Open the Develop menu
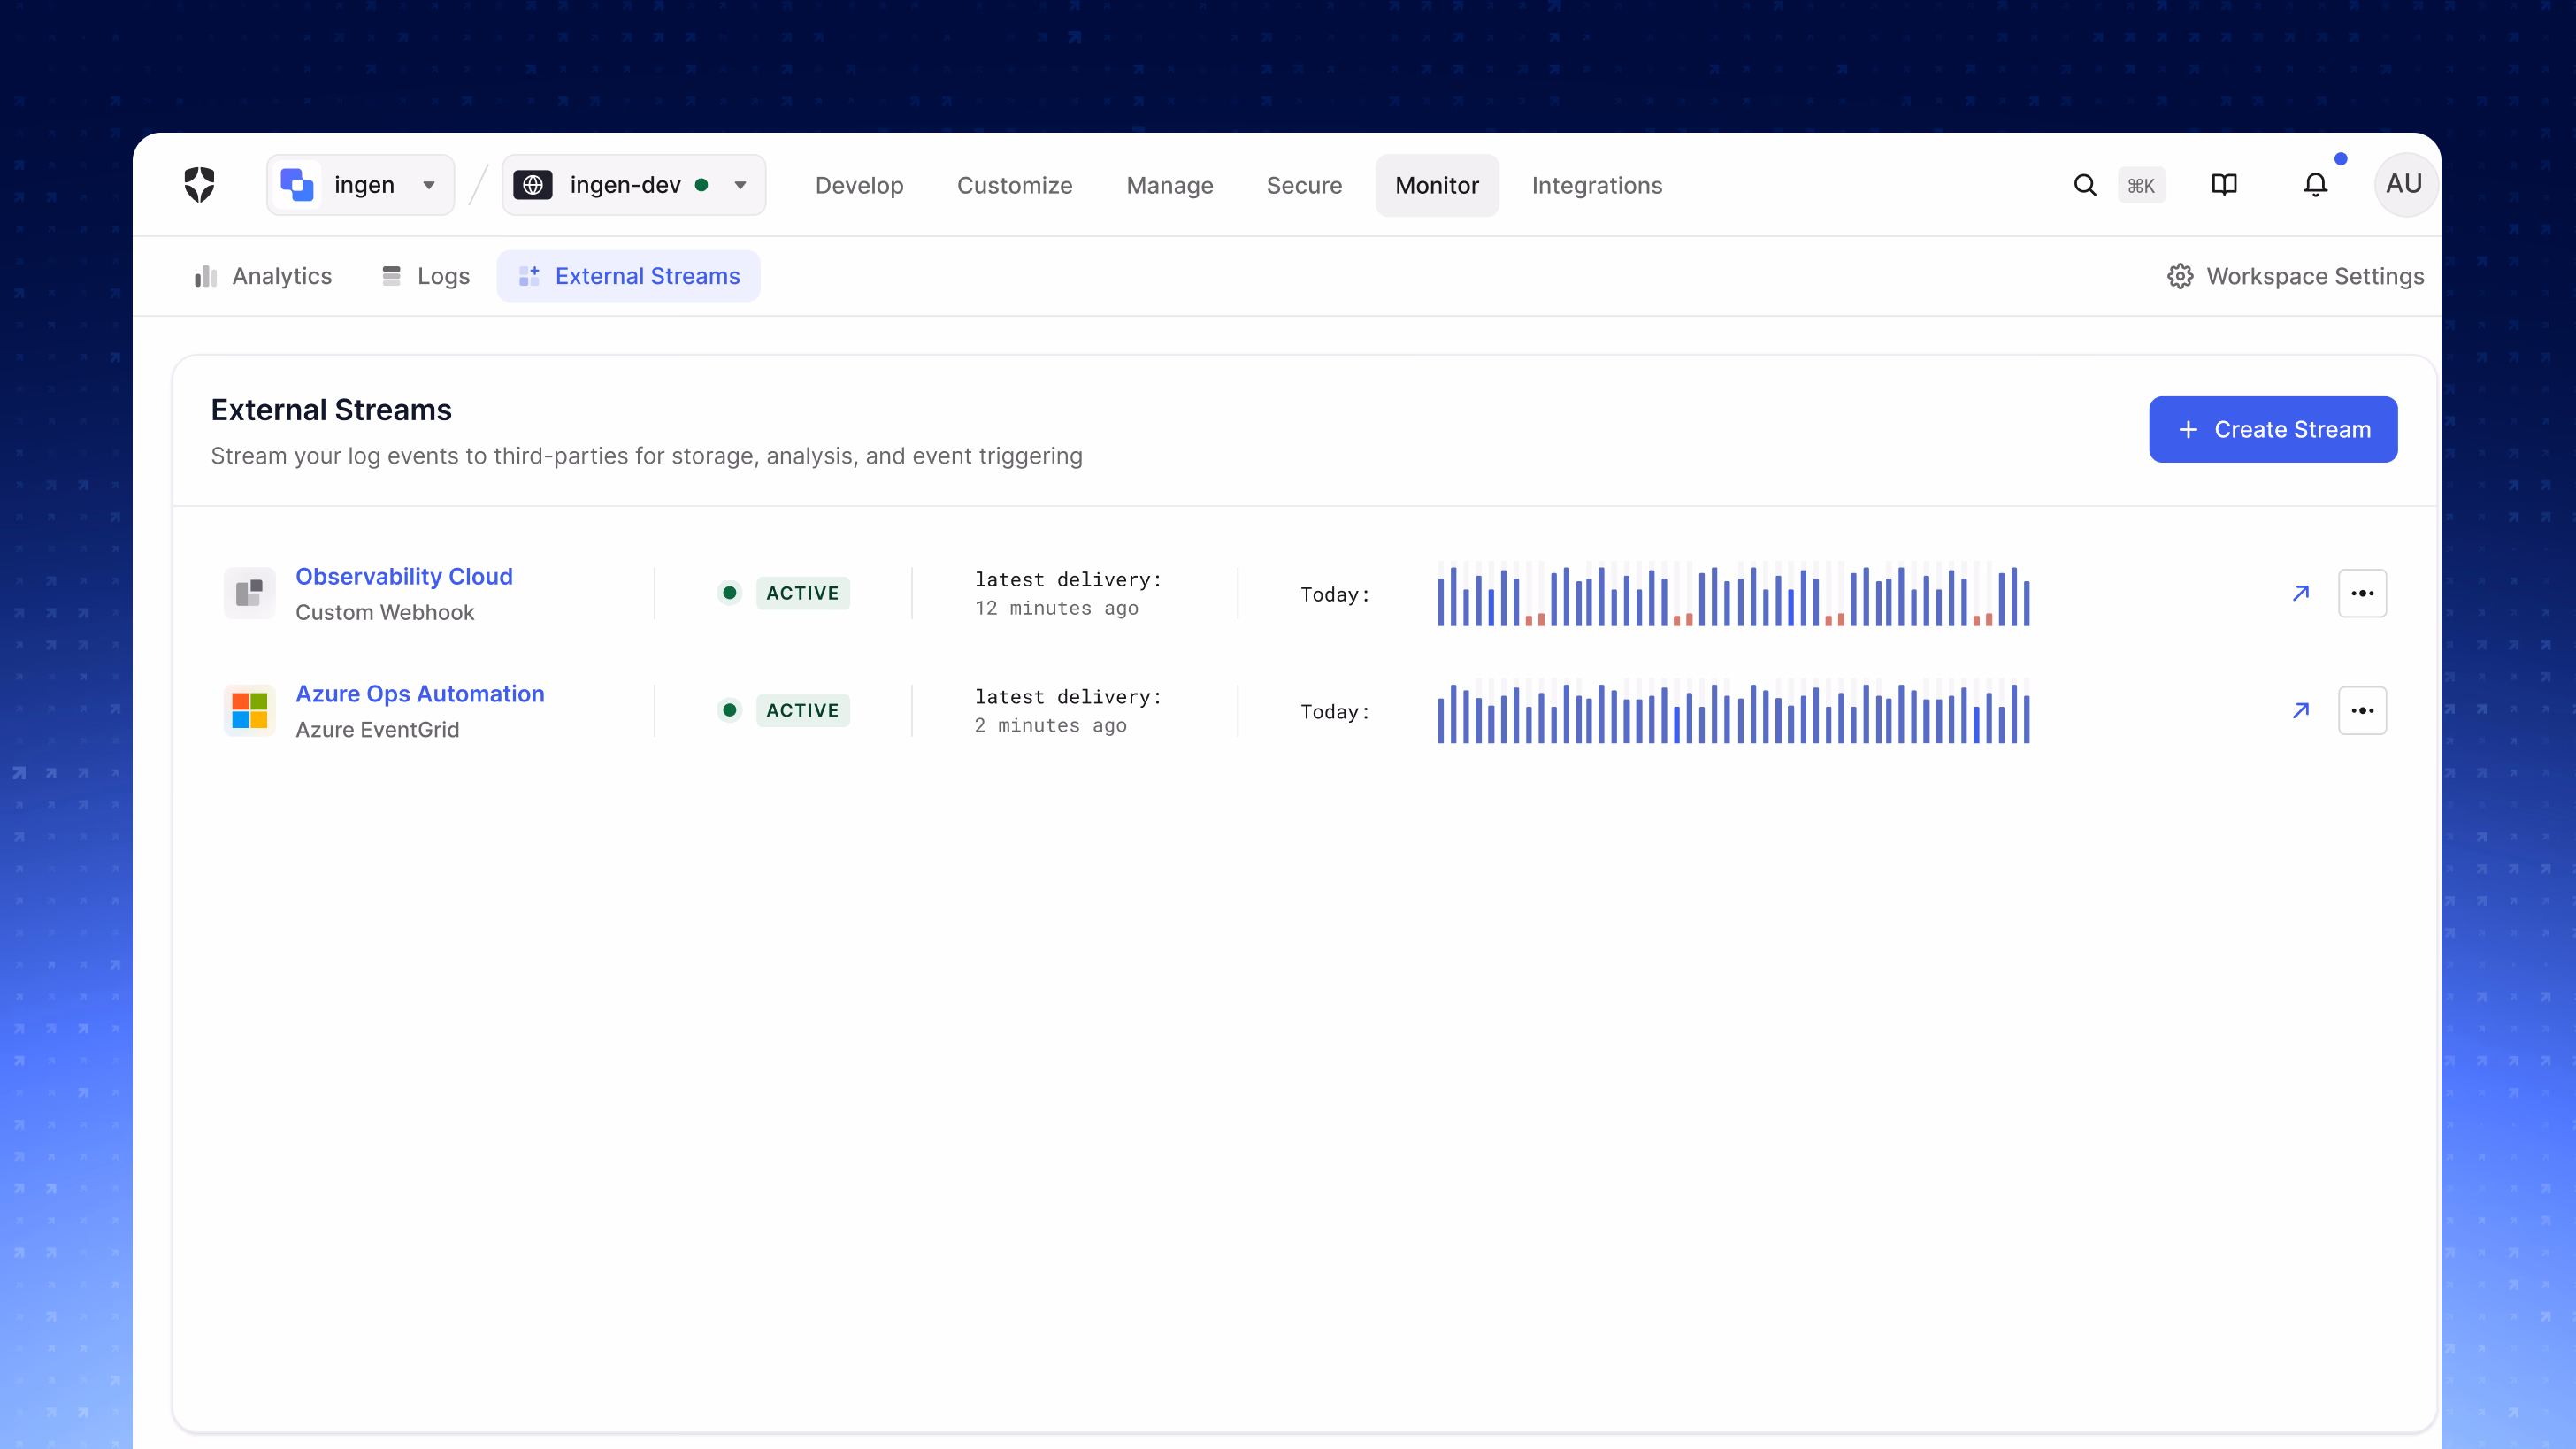 [859, 185]
